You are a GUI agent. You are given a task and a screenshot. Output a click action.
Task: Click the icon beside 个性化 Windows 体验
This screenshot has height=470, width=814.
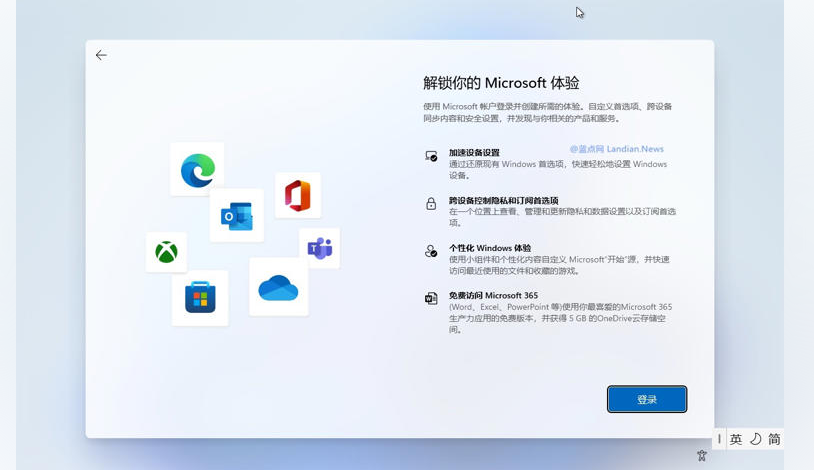click(x=431, y=252)
